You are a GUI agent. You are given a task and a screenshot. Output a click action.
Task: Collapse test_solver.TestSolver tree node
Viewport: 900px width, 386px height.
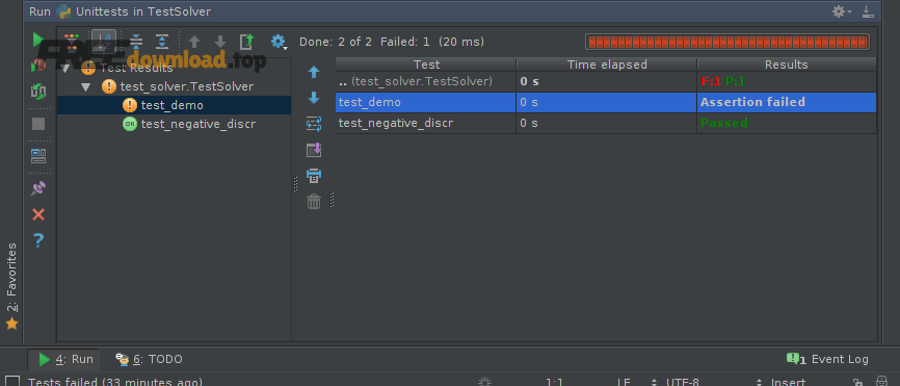click(x=86, y=87)
